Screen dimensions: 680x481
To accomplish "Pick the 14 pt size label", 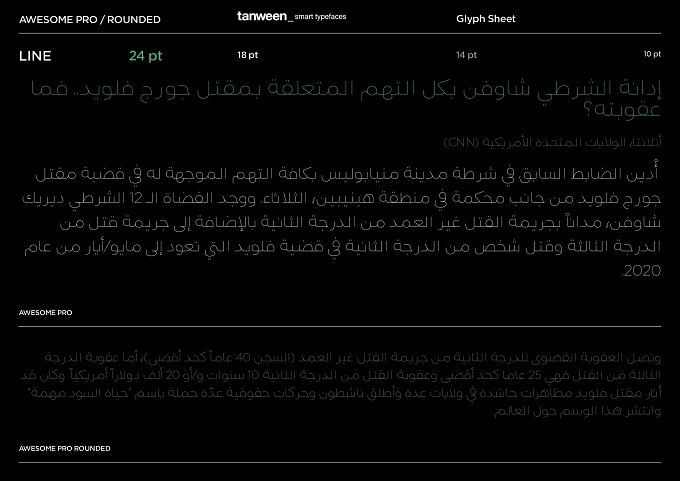I will pos(466,55).
